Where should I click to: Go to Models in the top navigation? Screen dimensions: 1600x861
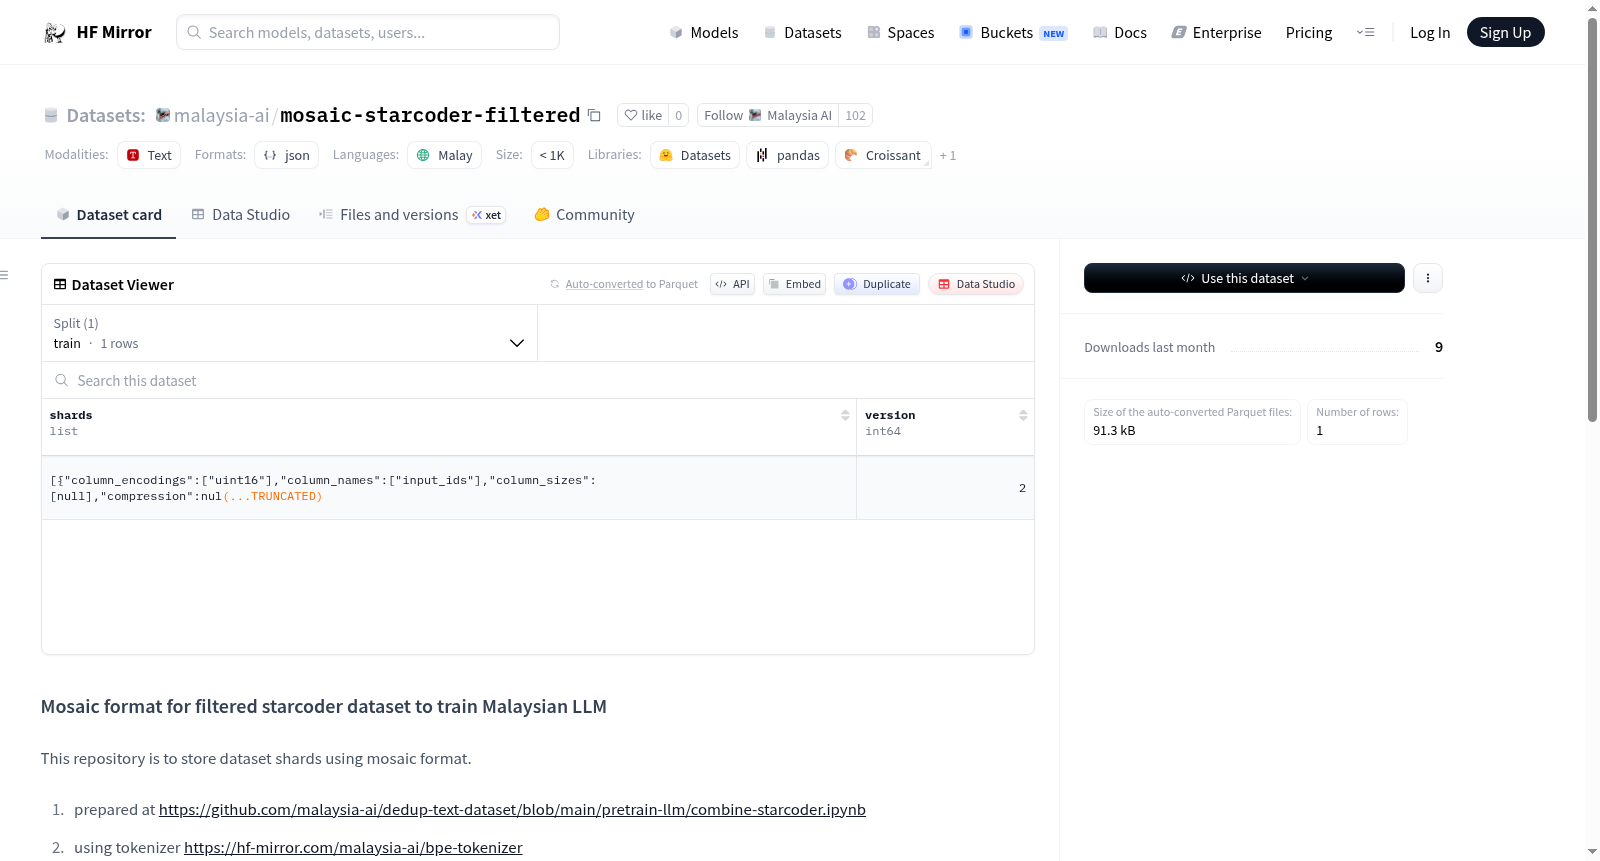tap(704, 33)
